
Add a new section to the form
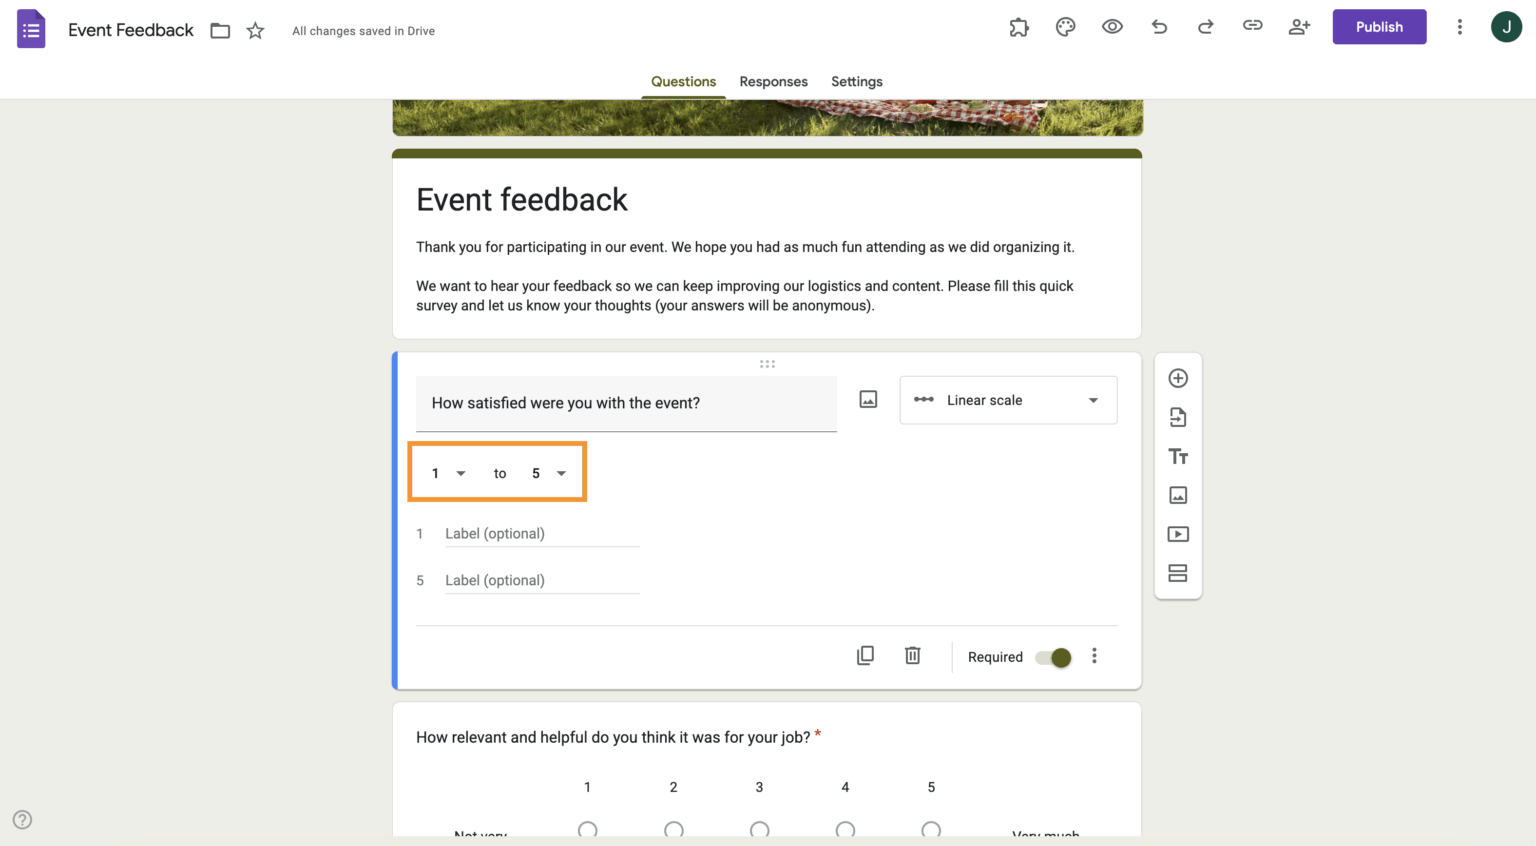pyautogui.click(x=1178, y=572)
